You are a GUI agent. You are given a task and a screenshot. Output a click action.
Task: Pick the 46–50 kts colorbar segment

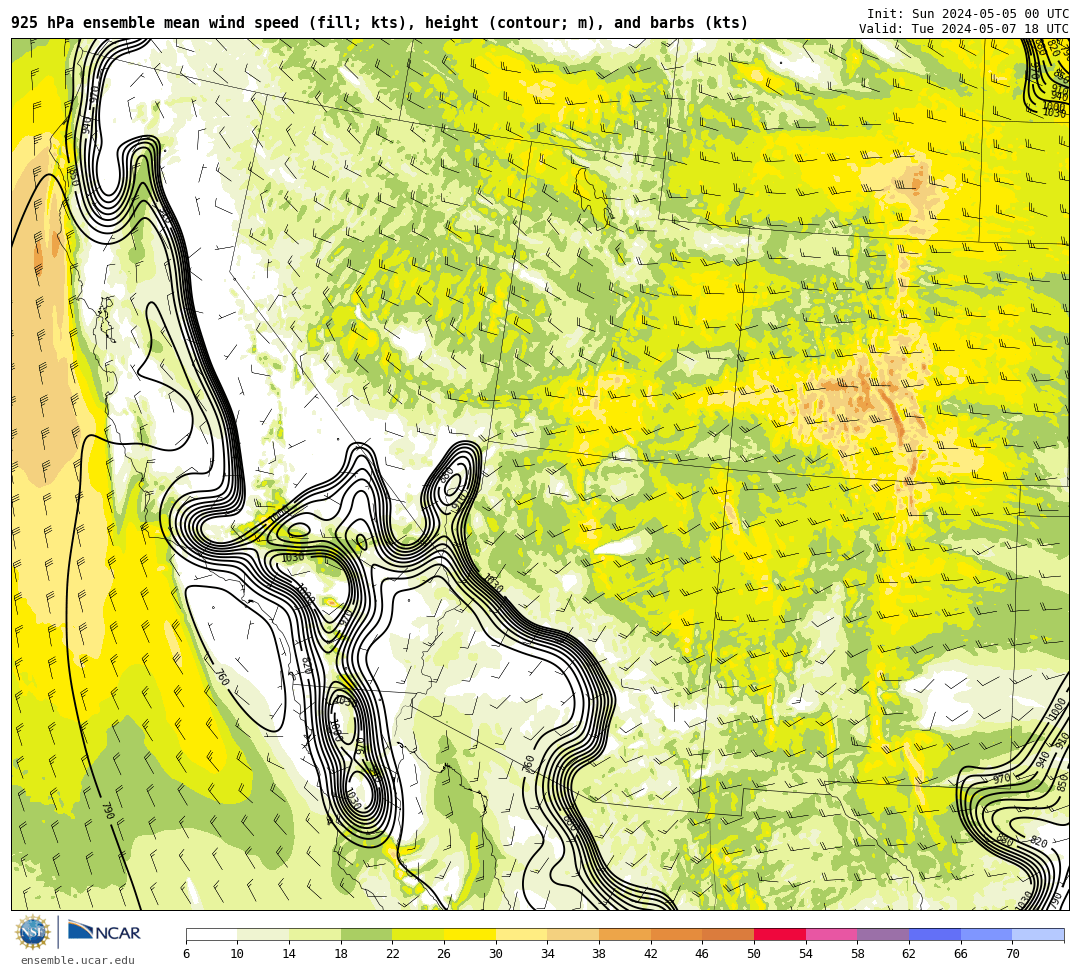tap(728, 934)
